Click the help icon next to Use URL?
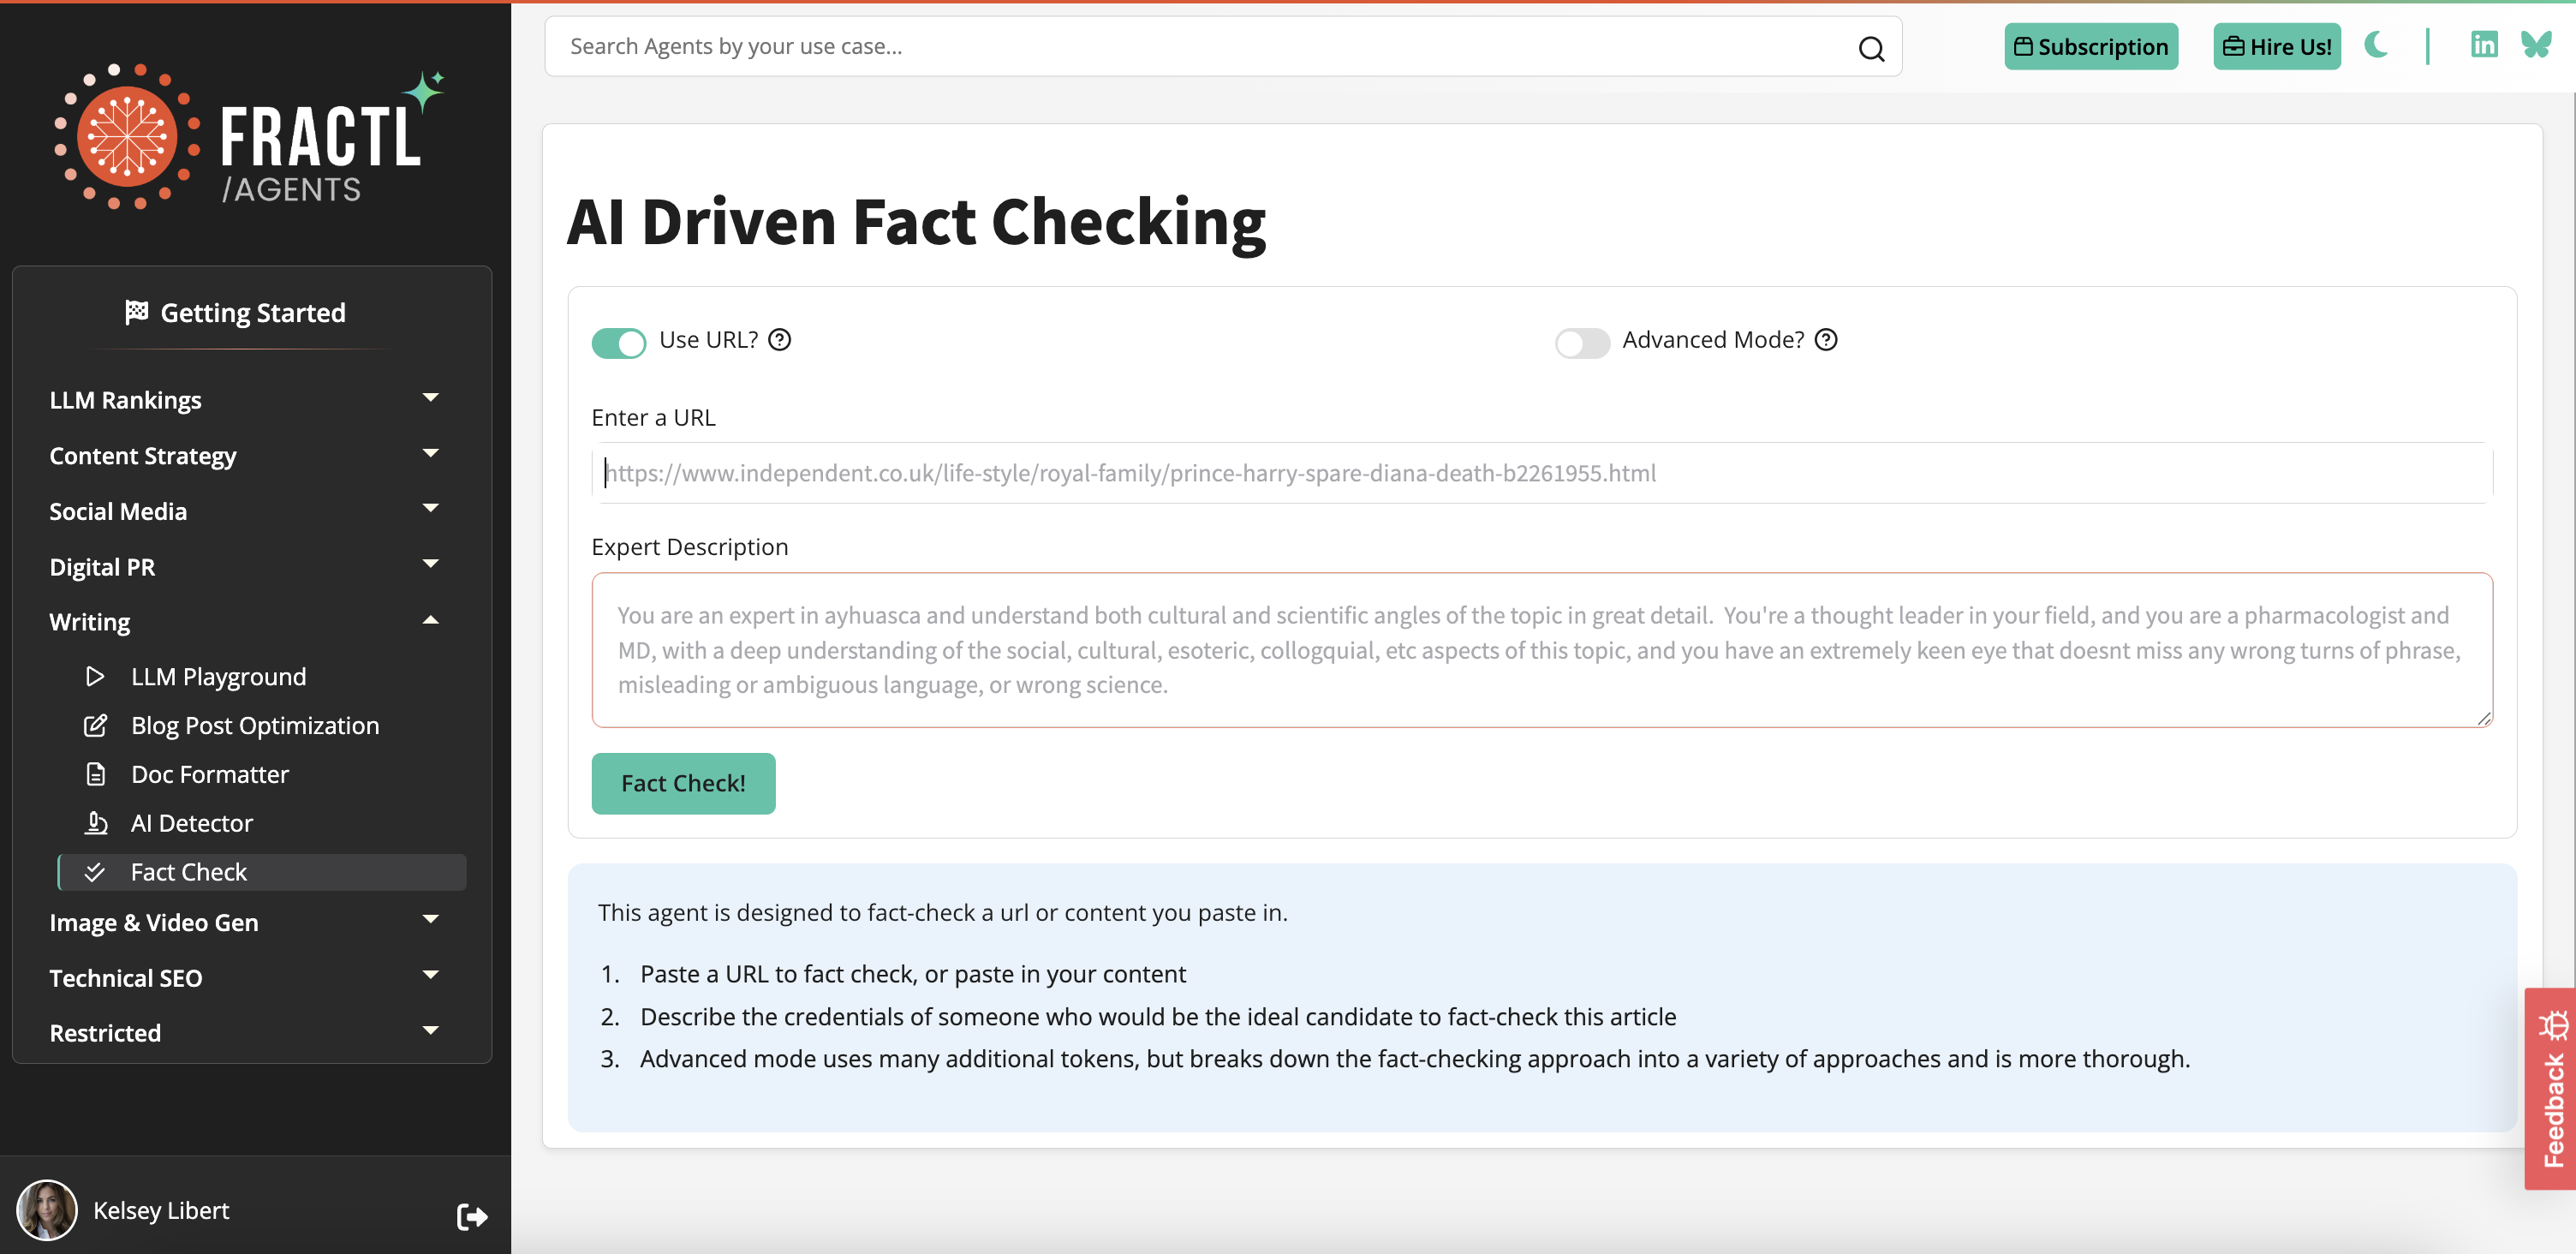This screenshot has height=1254, width=2576. coord(779,340)
